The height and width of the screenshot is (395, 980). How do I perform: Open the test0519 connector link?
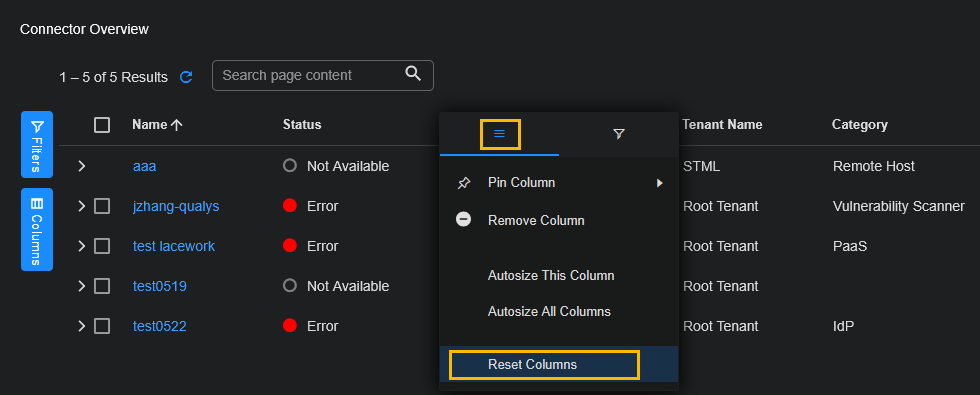click(x=160, y=286)
